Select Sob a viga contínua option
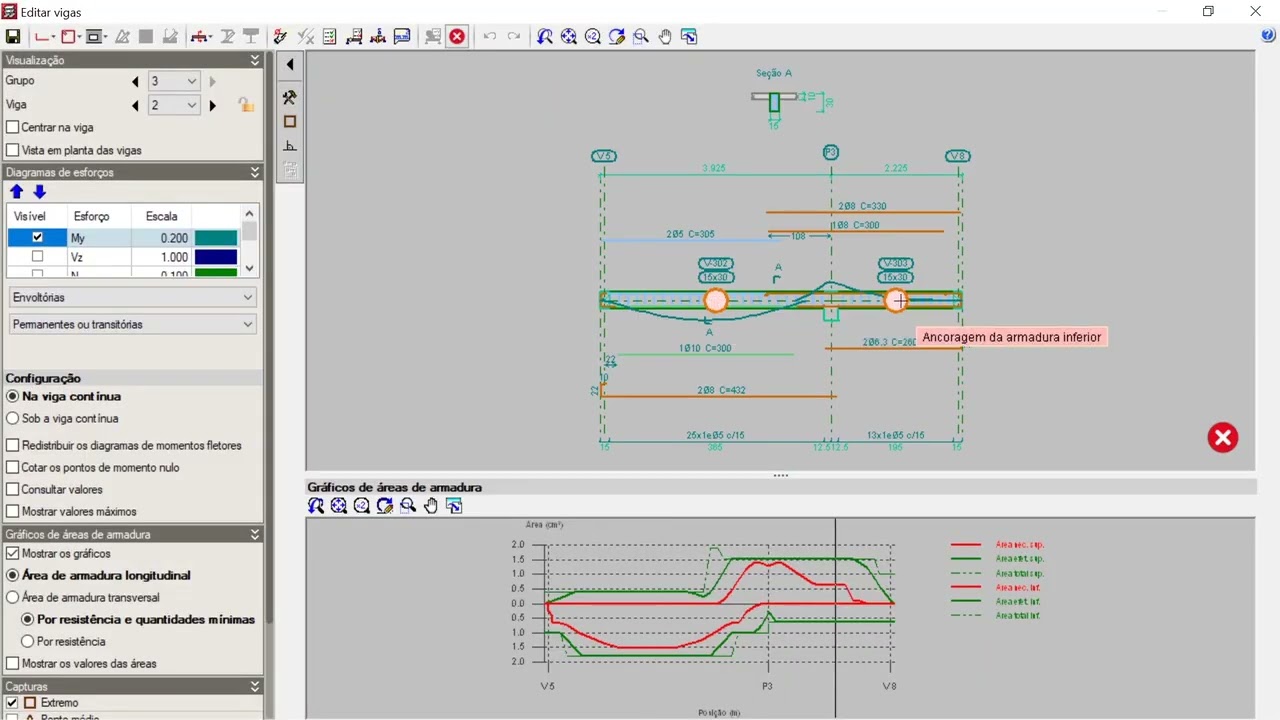 13,419
